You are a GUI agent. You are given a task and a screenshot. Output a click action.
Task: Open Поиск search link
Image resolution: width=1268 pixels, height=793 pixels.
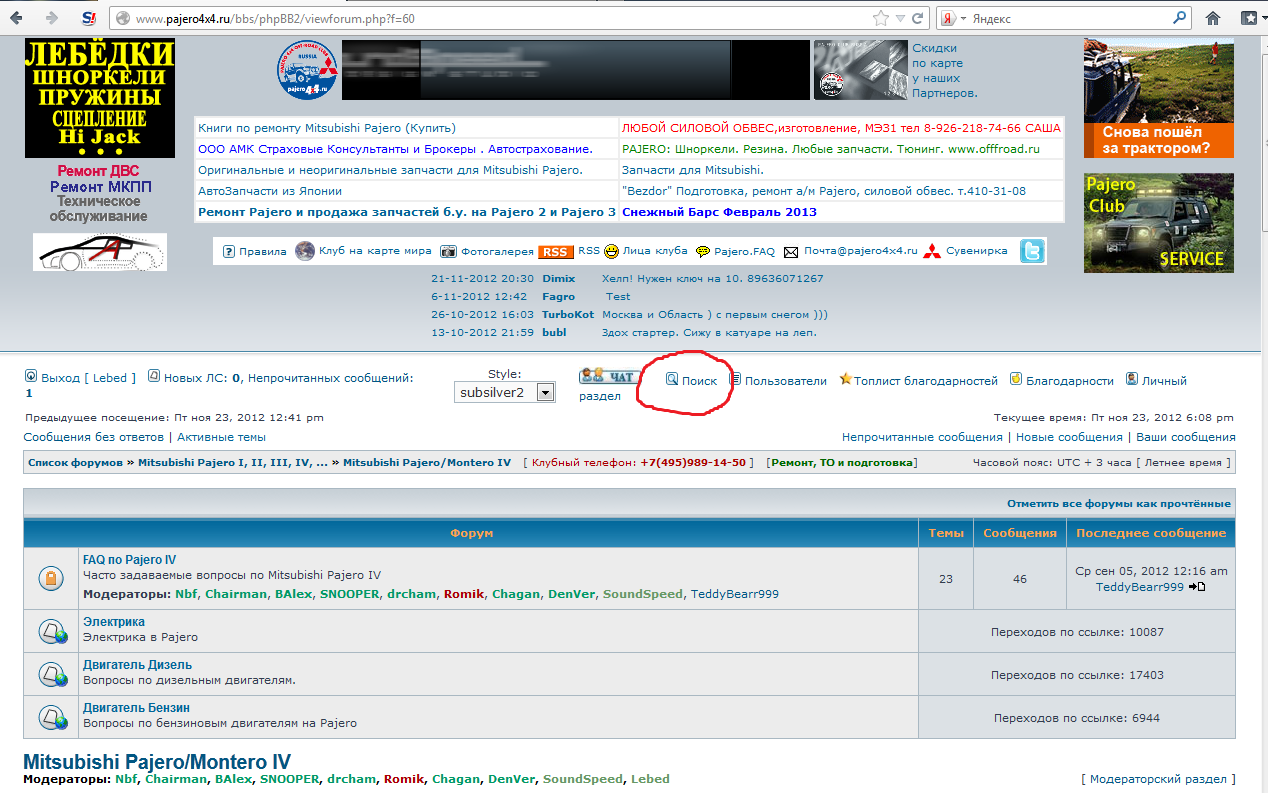[x=699, y=381]
